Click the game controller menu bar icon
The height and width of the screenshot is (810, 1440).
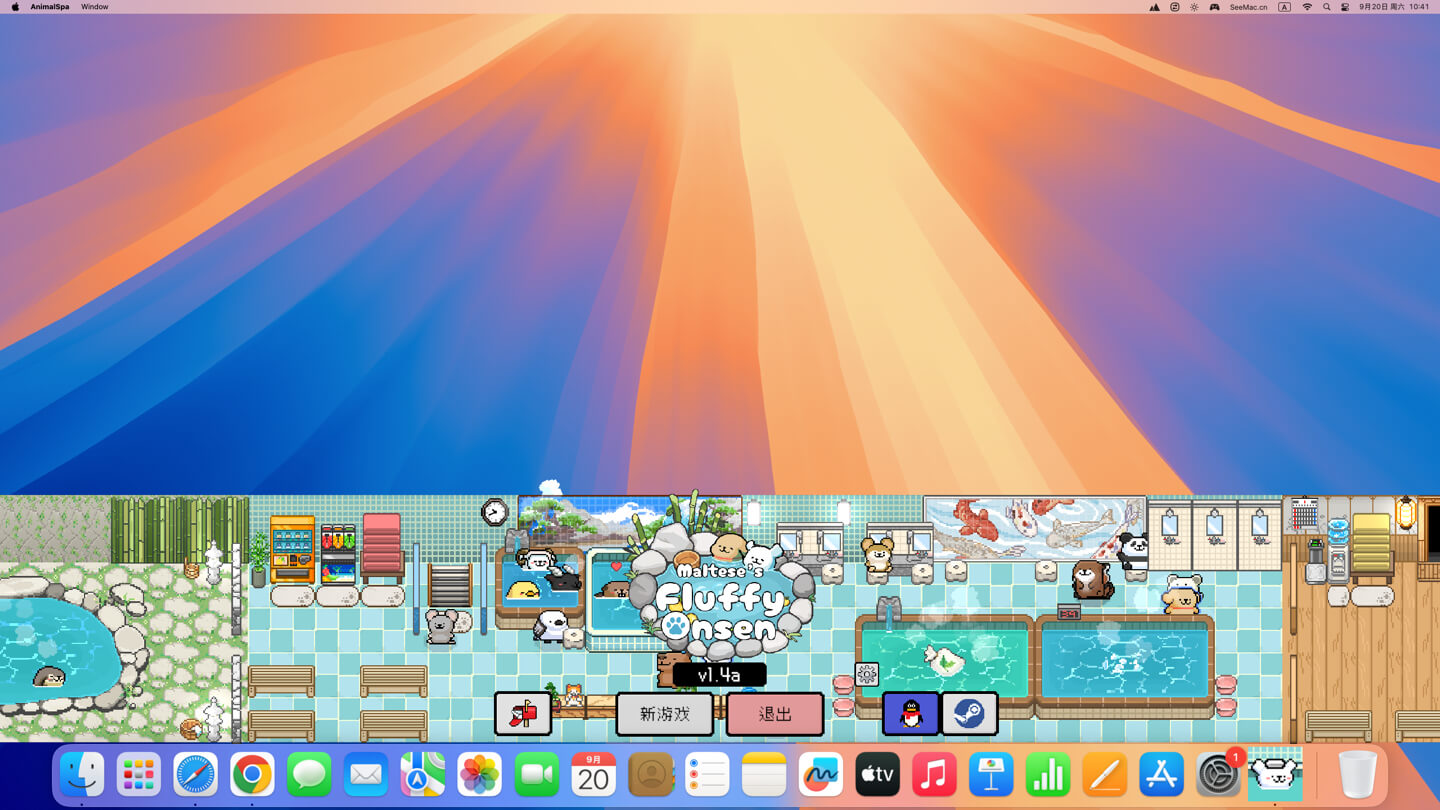point(1214,7)
